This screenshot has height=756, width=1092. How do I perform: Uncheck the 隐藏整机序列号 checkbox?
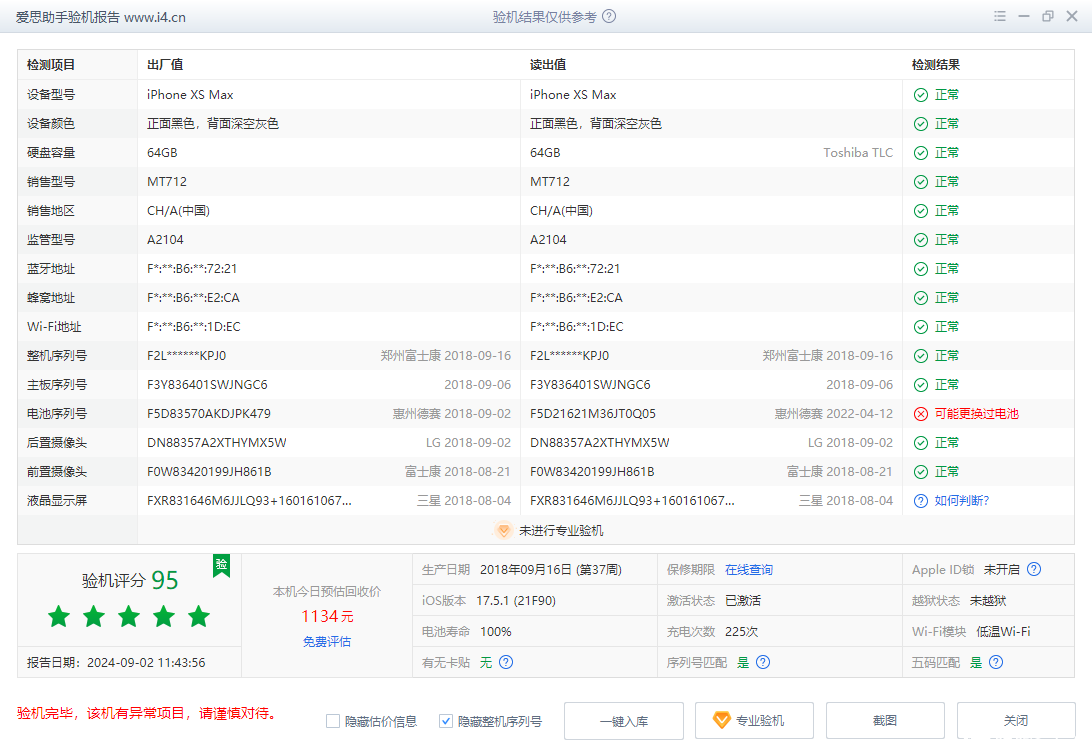[446, 721]
